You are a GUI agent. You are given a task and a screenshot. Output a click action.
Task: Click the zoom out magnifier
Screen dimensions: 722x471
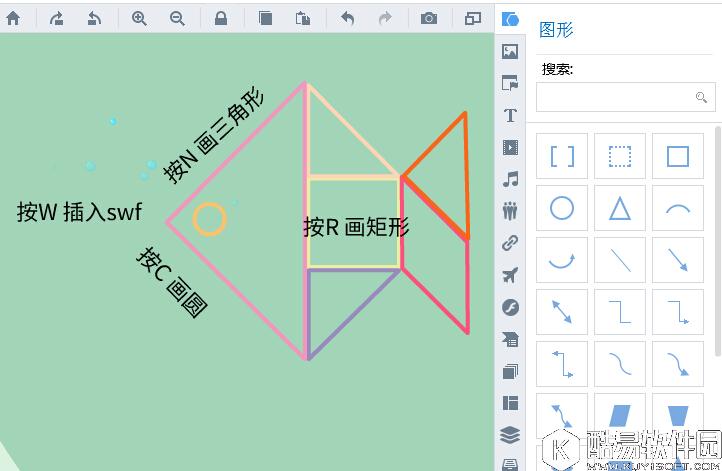point(177,18)
